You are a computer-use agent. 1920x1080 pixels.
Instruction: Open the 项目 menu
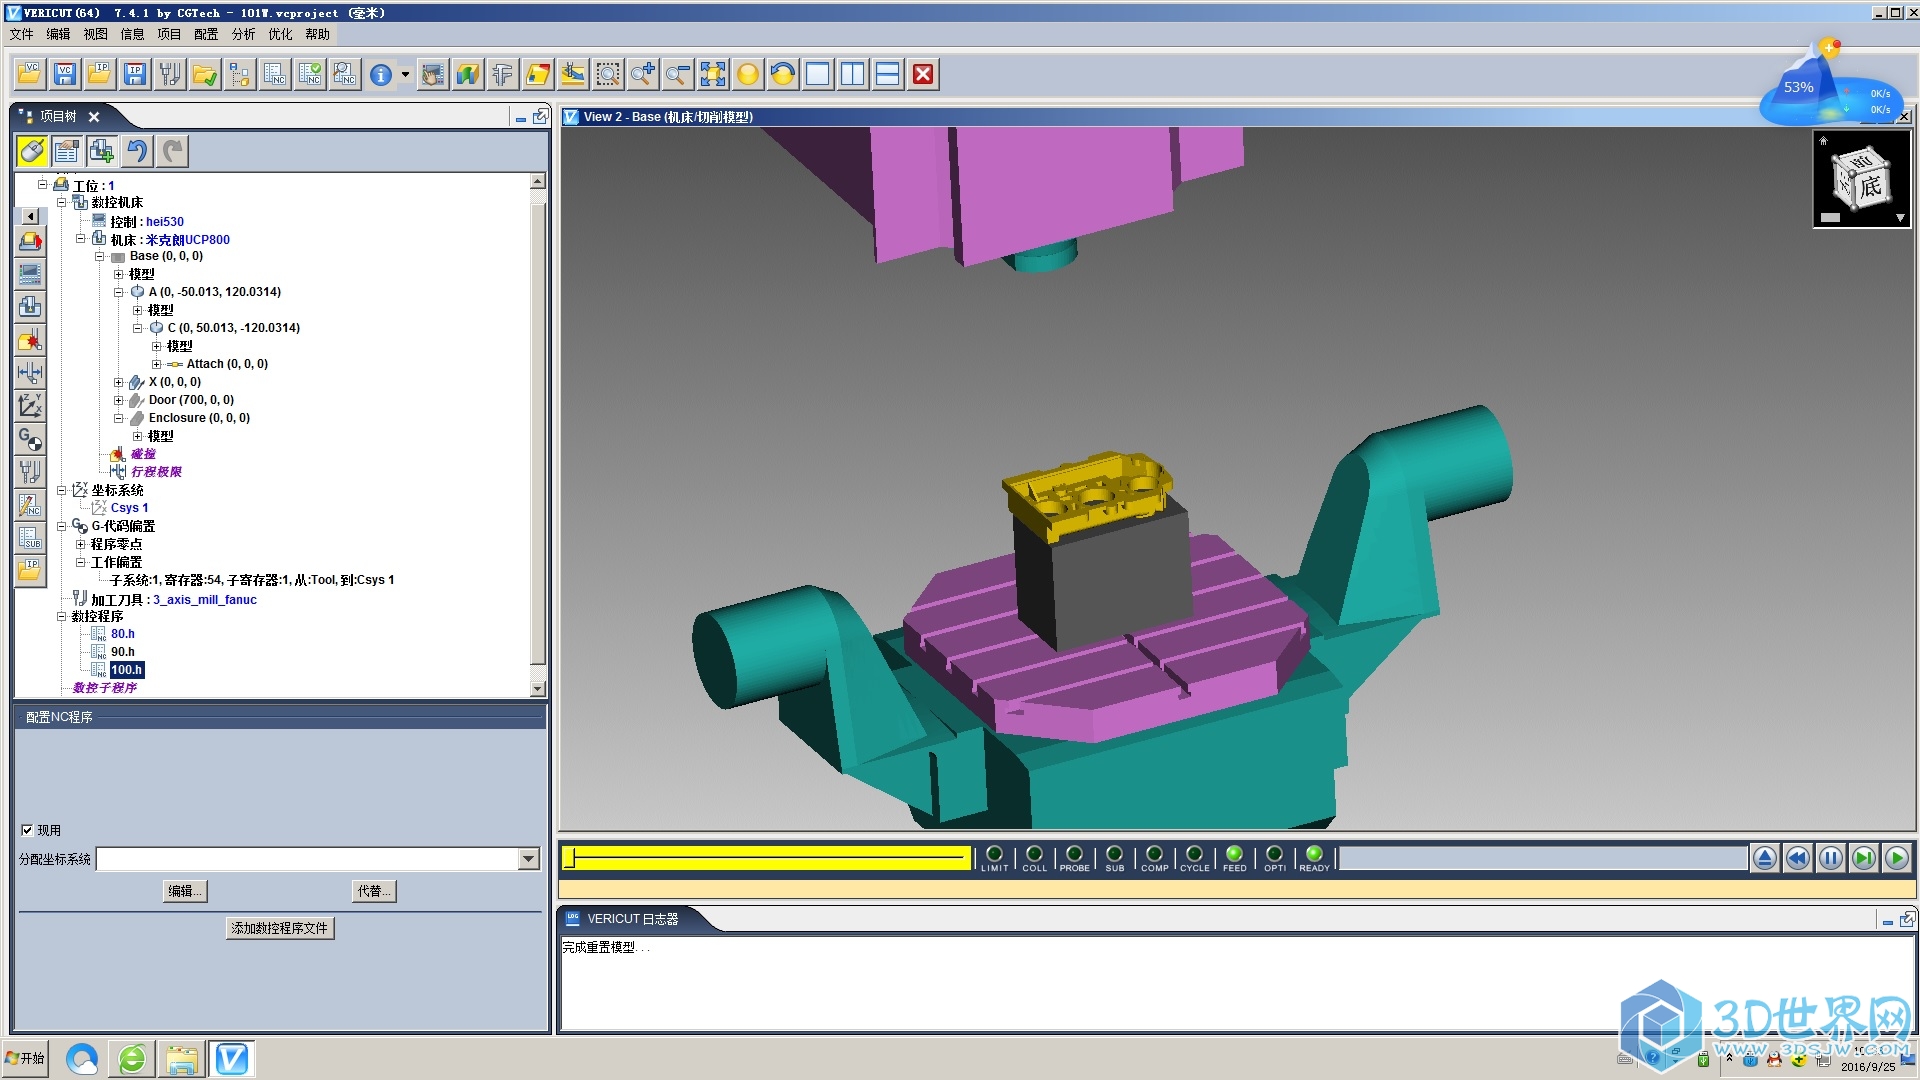(169, 34)
